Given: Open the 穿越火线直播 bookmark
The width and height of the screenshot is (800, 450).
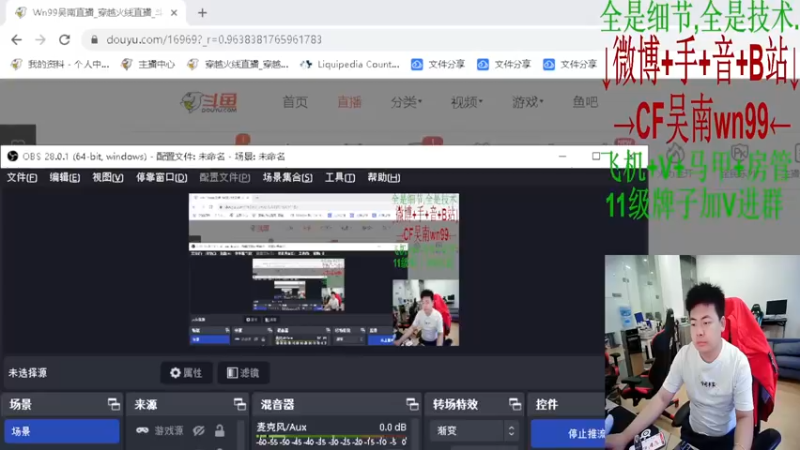Looking at the screenshot, I should [x=238, y=64].
